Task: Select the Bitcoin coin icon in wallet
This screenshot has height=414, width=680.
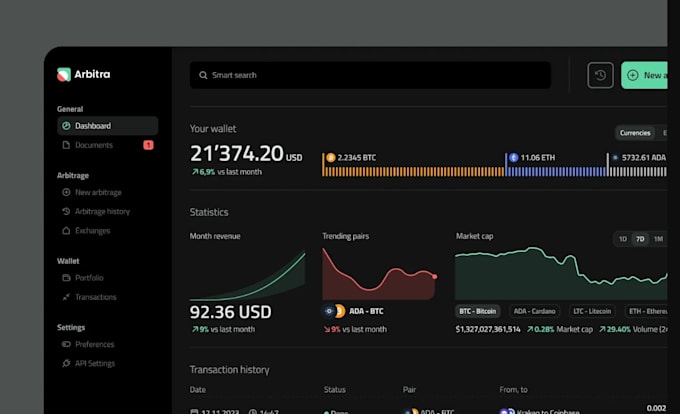Action: [x=330, y=157]
